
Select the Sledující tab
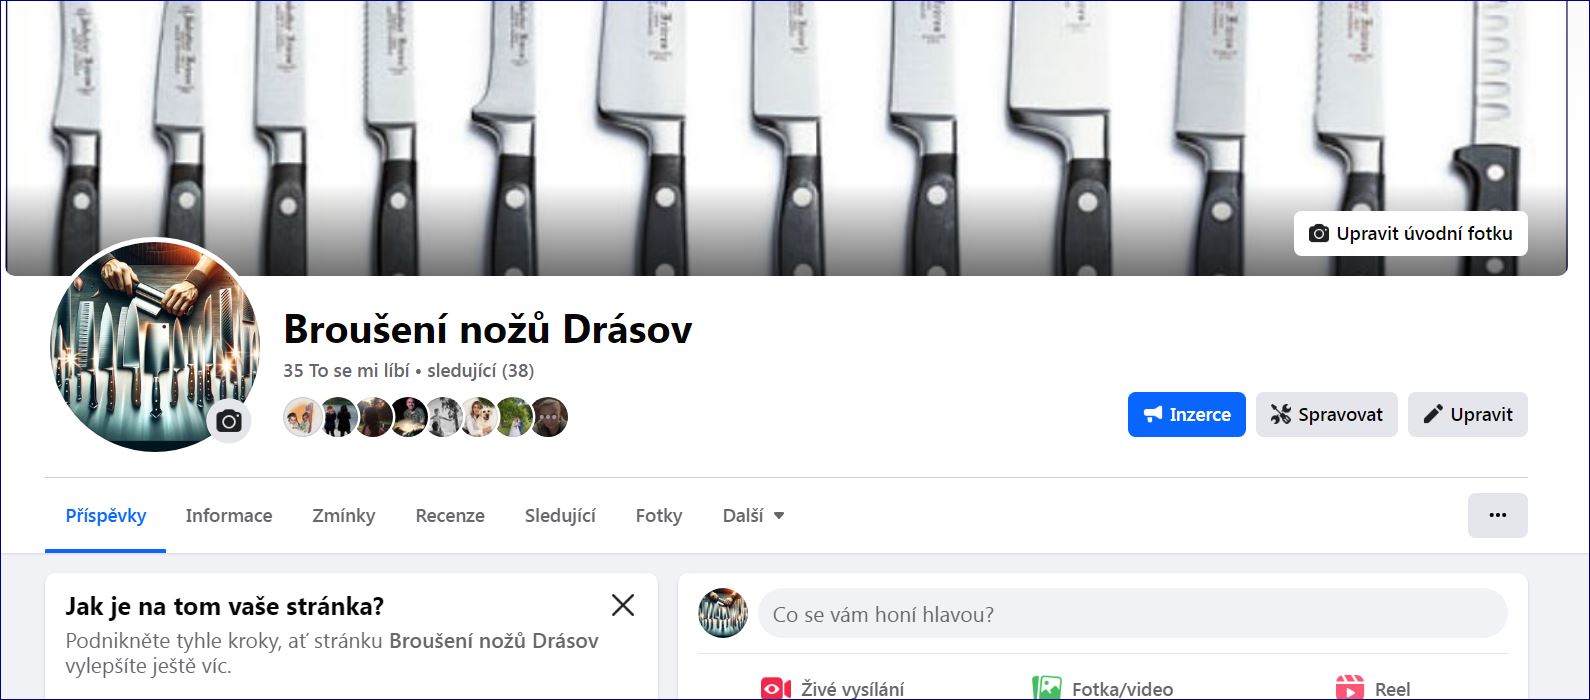pyautogui.click(x=560, y=516)
